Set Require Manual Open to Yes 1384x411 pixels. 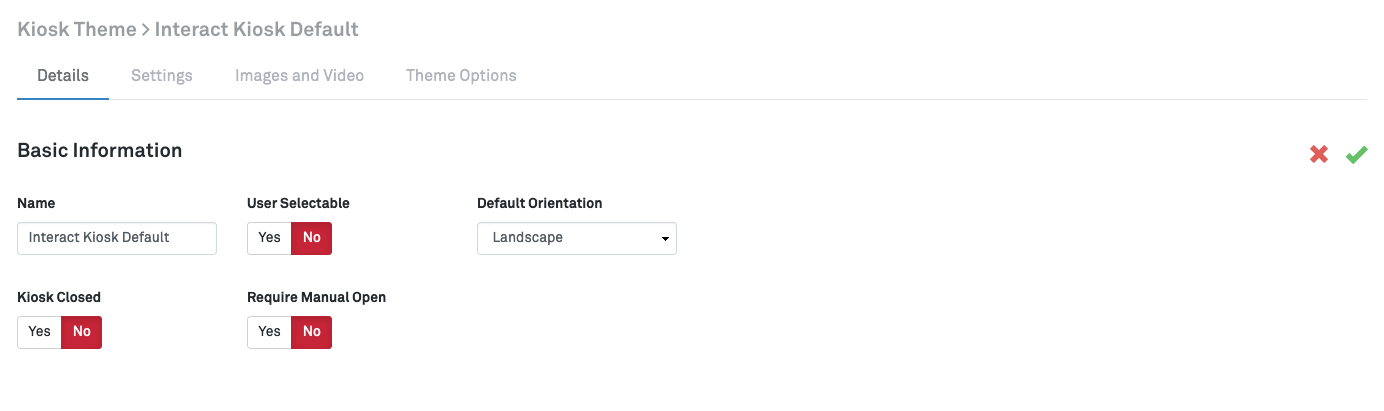click(269, 332)
